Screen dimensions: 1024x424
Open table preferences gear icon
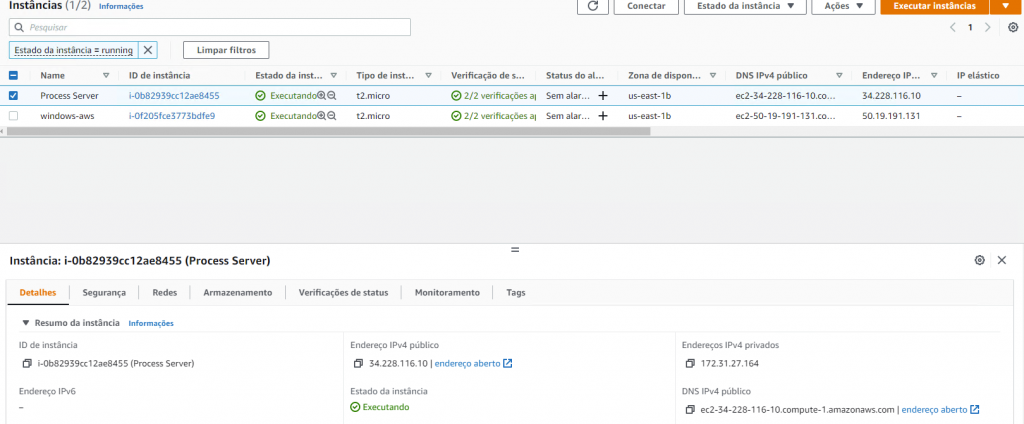pyautogui.click(x=1012, y=28)
